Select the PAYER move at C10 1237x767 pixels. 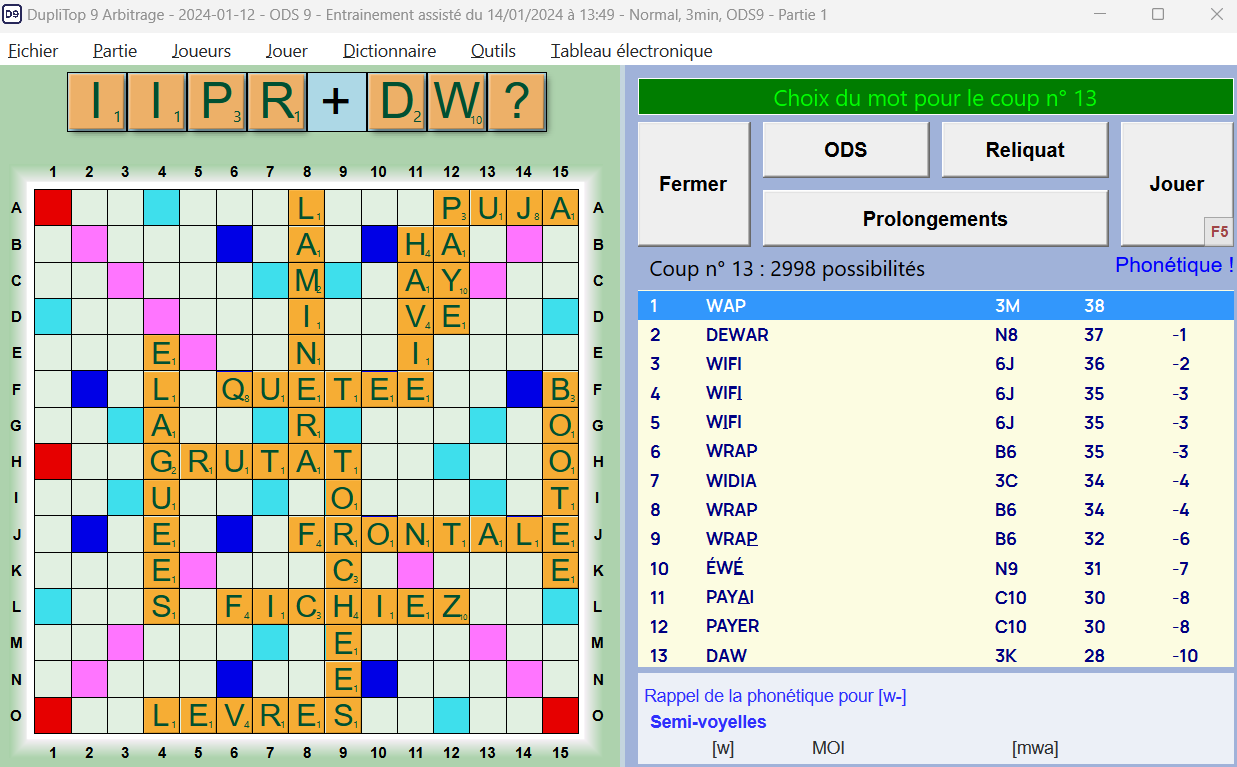[935, 626]
